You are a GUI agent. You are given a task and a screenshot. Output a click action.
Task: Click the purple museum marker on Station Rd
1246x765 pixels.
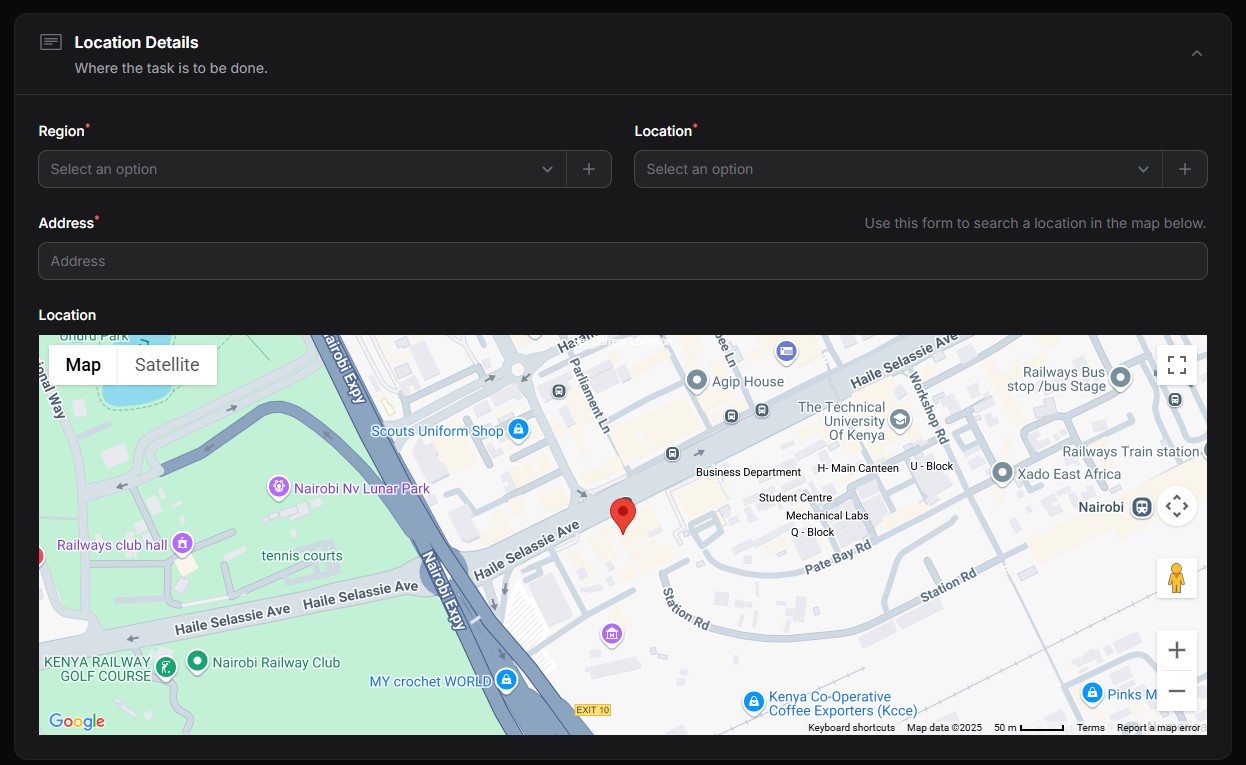point(612,634)
